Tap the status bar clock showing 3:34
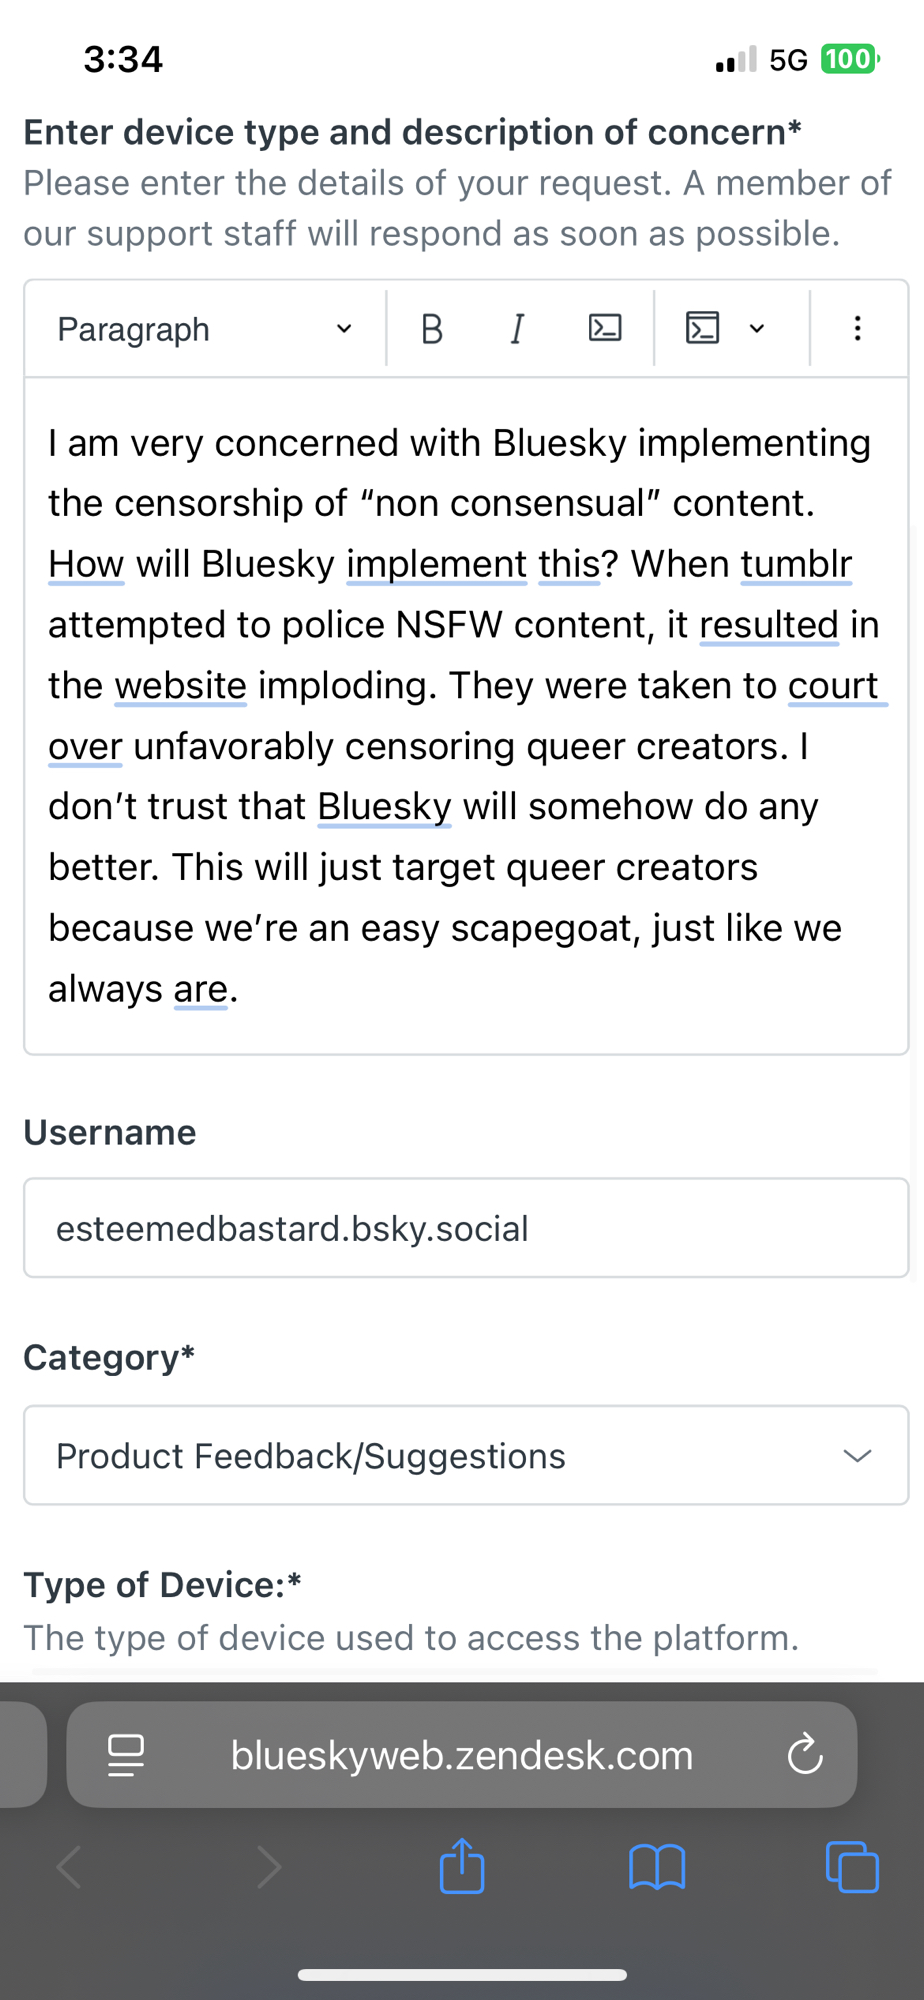The height and width of the screenshot is (2000, 924). [123, 60]
